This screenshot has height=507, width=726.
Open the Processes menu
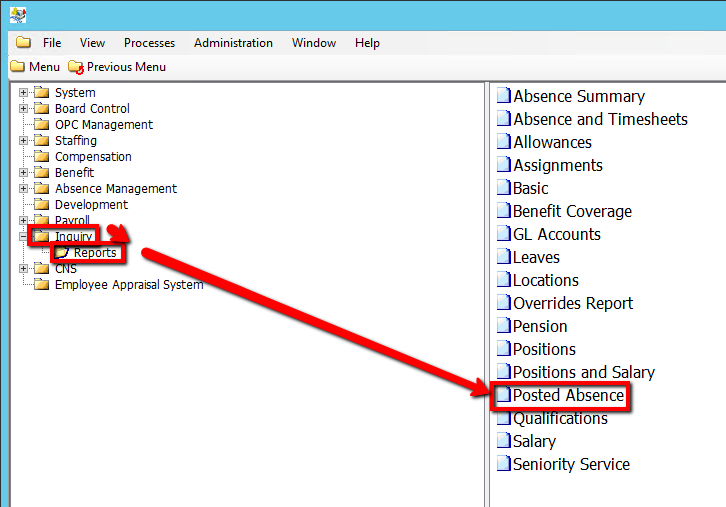pyautogui.click(x=149, y=43)
